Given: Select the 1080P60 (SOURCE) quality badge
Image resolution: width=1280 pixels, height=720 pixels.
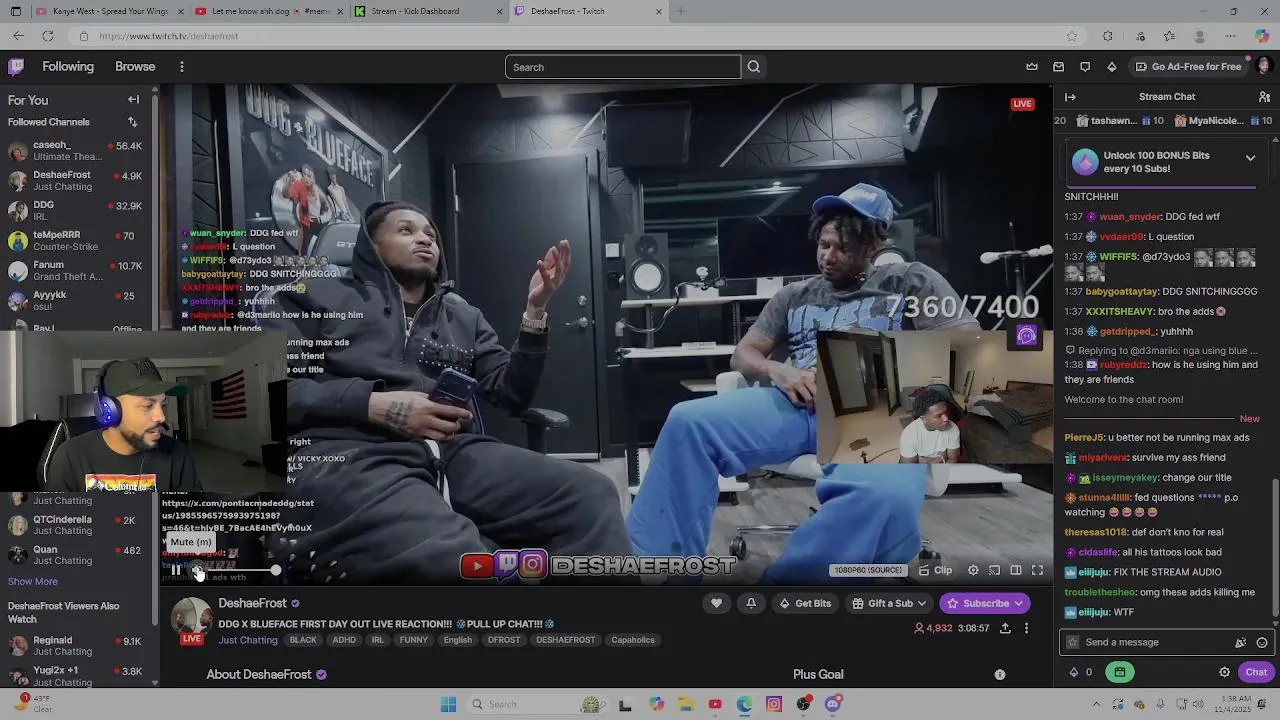Looking at the screenshot, I should tap(869, 570).
